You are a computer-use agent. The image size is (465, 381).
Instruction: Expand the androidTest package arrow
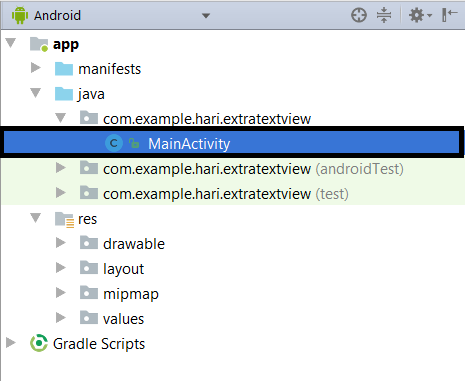(x=60, y=168)
